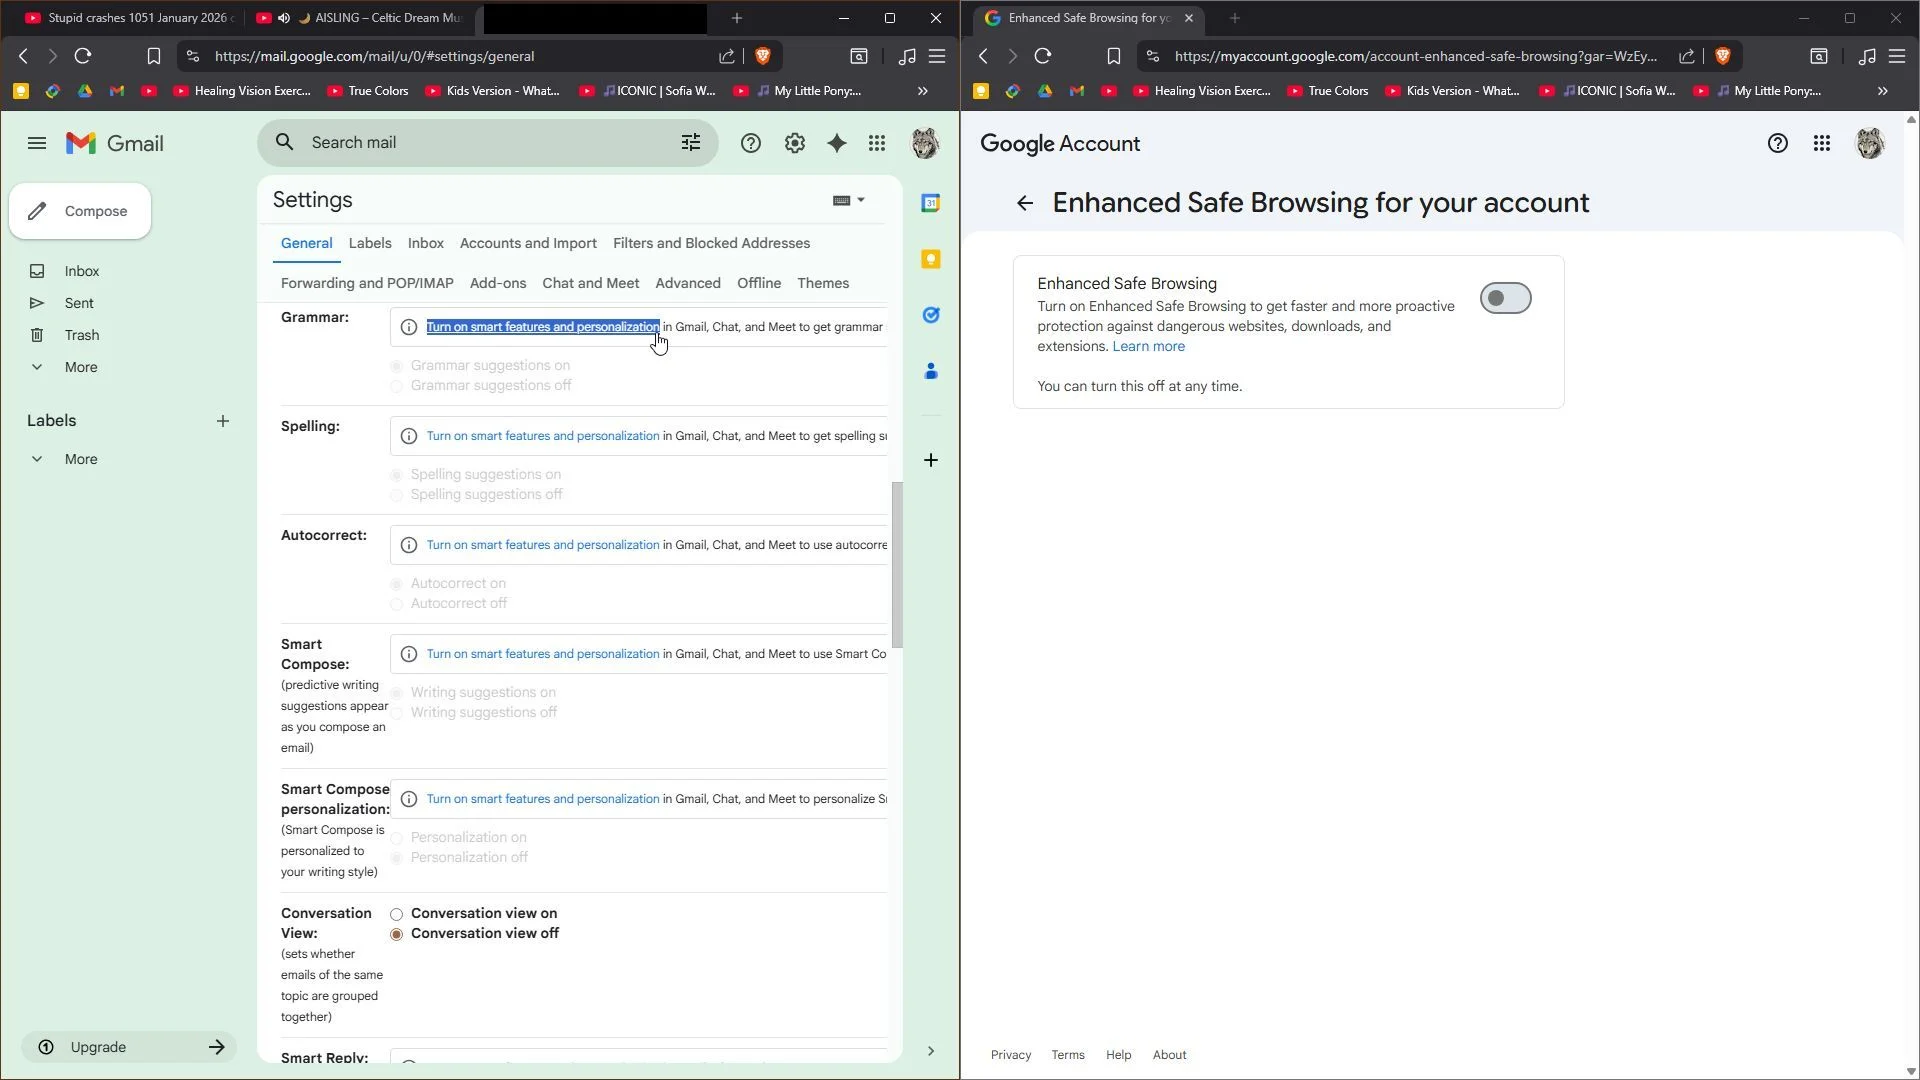Select Conversation view off
The image size is (1920, 1080).
pyautogui.click(x=397, y=934)
